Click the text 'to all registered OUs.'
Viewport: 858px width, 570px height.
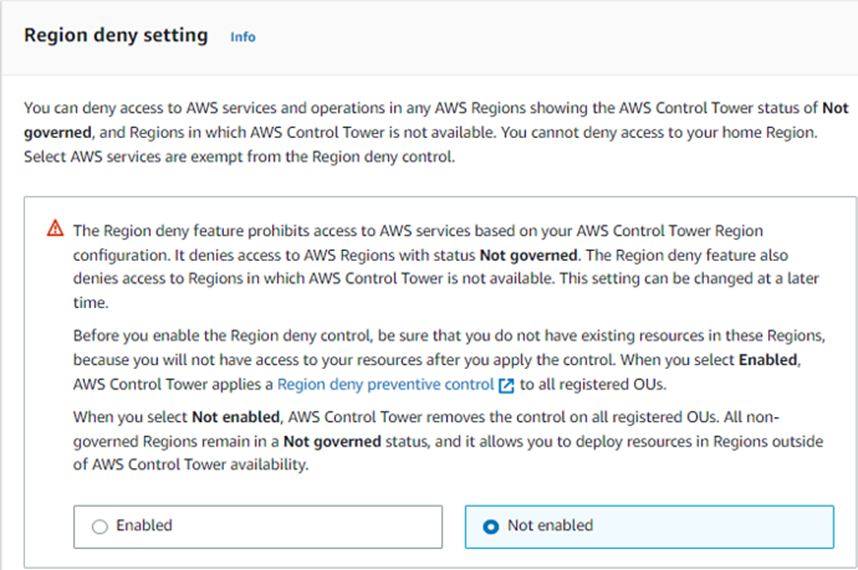(593, 385)
